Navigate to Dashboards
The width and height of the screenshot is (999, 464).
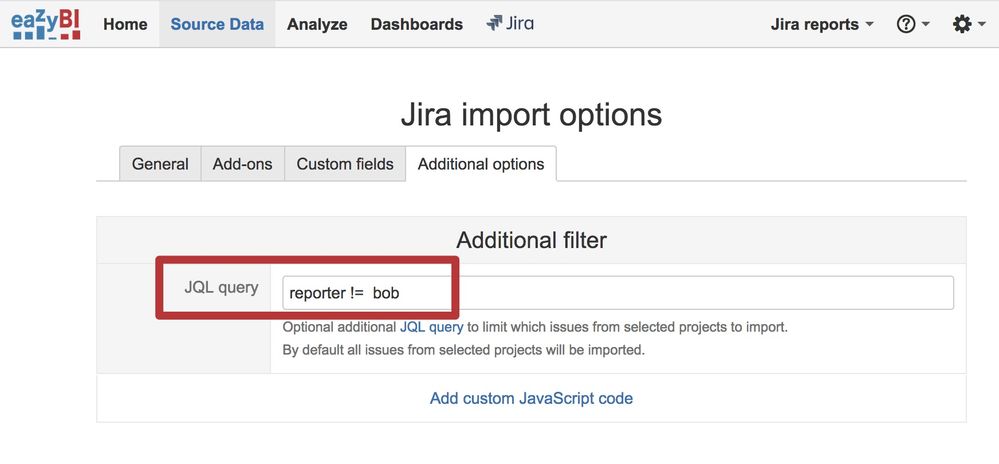(x=417, y=24)
